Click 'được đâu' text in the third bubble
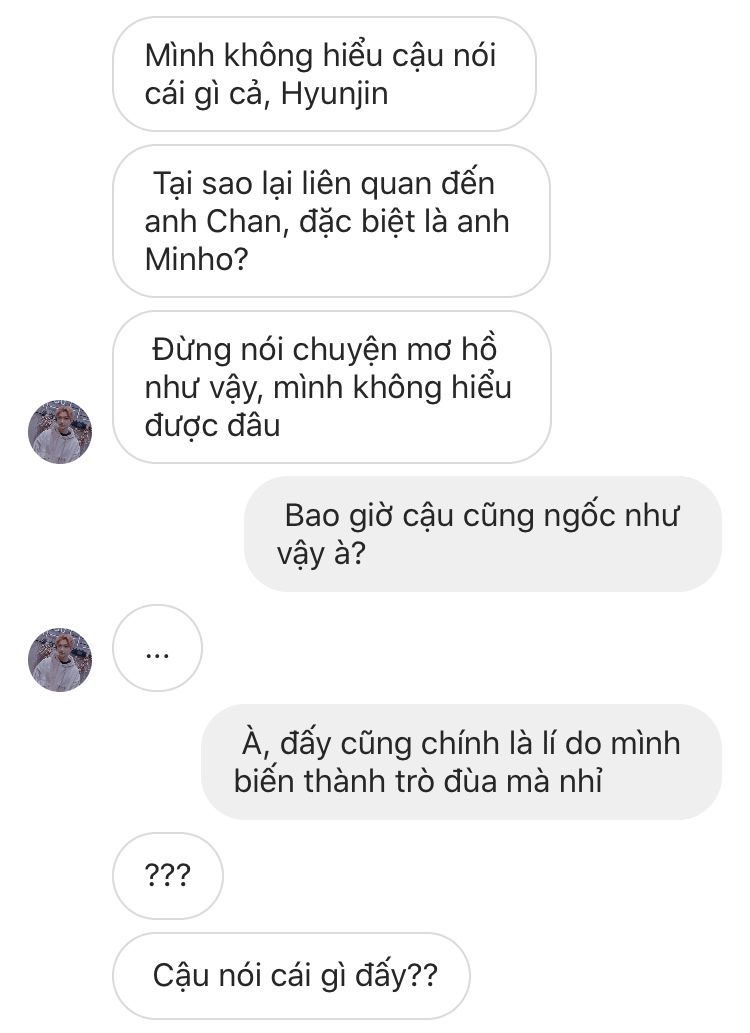This screenshot has width=750, height=1033. click(212, 425)
